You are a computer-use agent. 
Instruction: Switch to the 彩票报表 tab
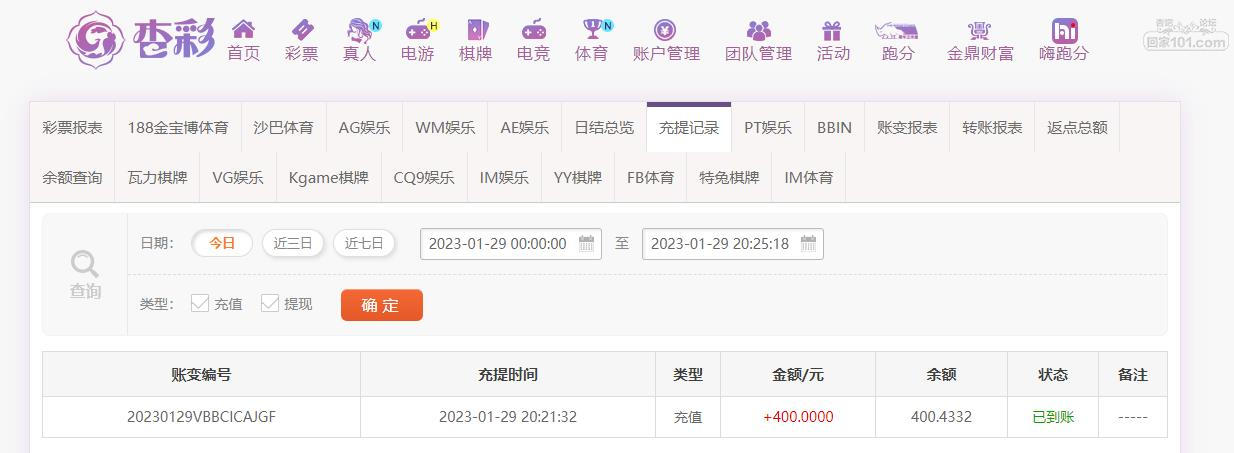[72, 127]
